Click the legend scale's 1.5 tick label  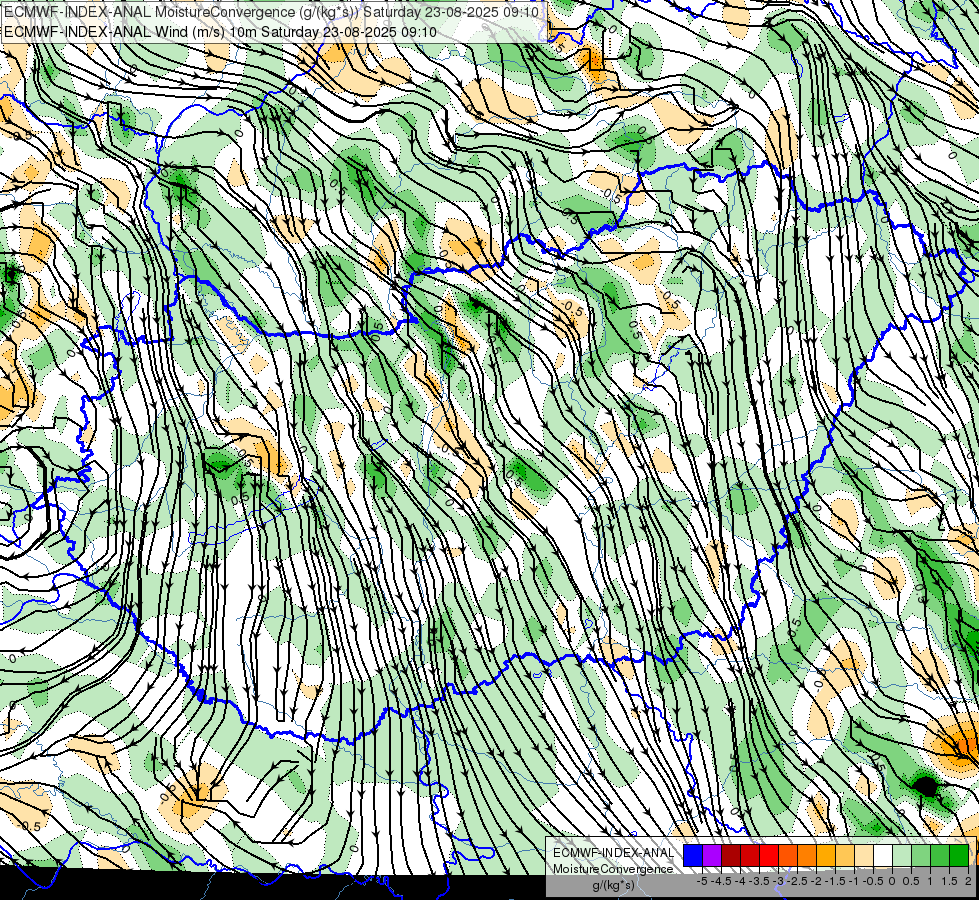(949, 881)
